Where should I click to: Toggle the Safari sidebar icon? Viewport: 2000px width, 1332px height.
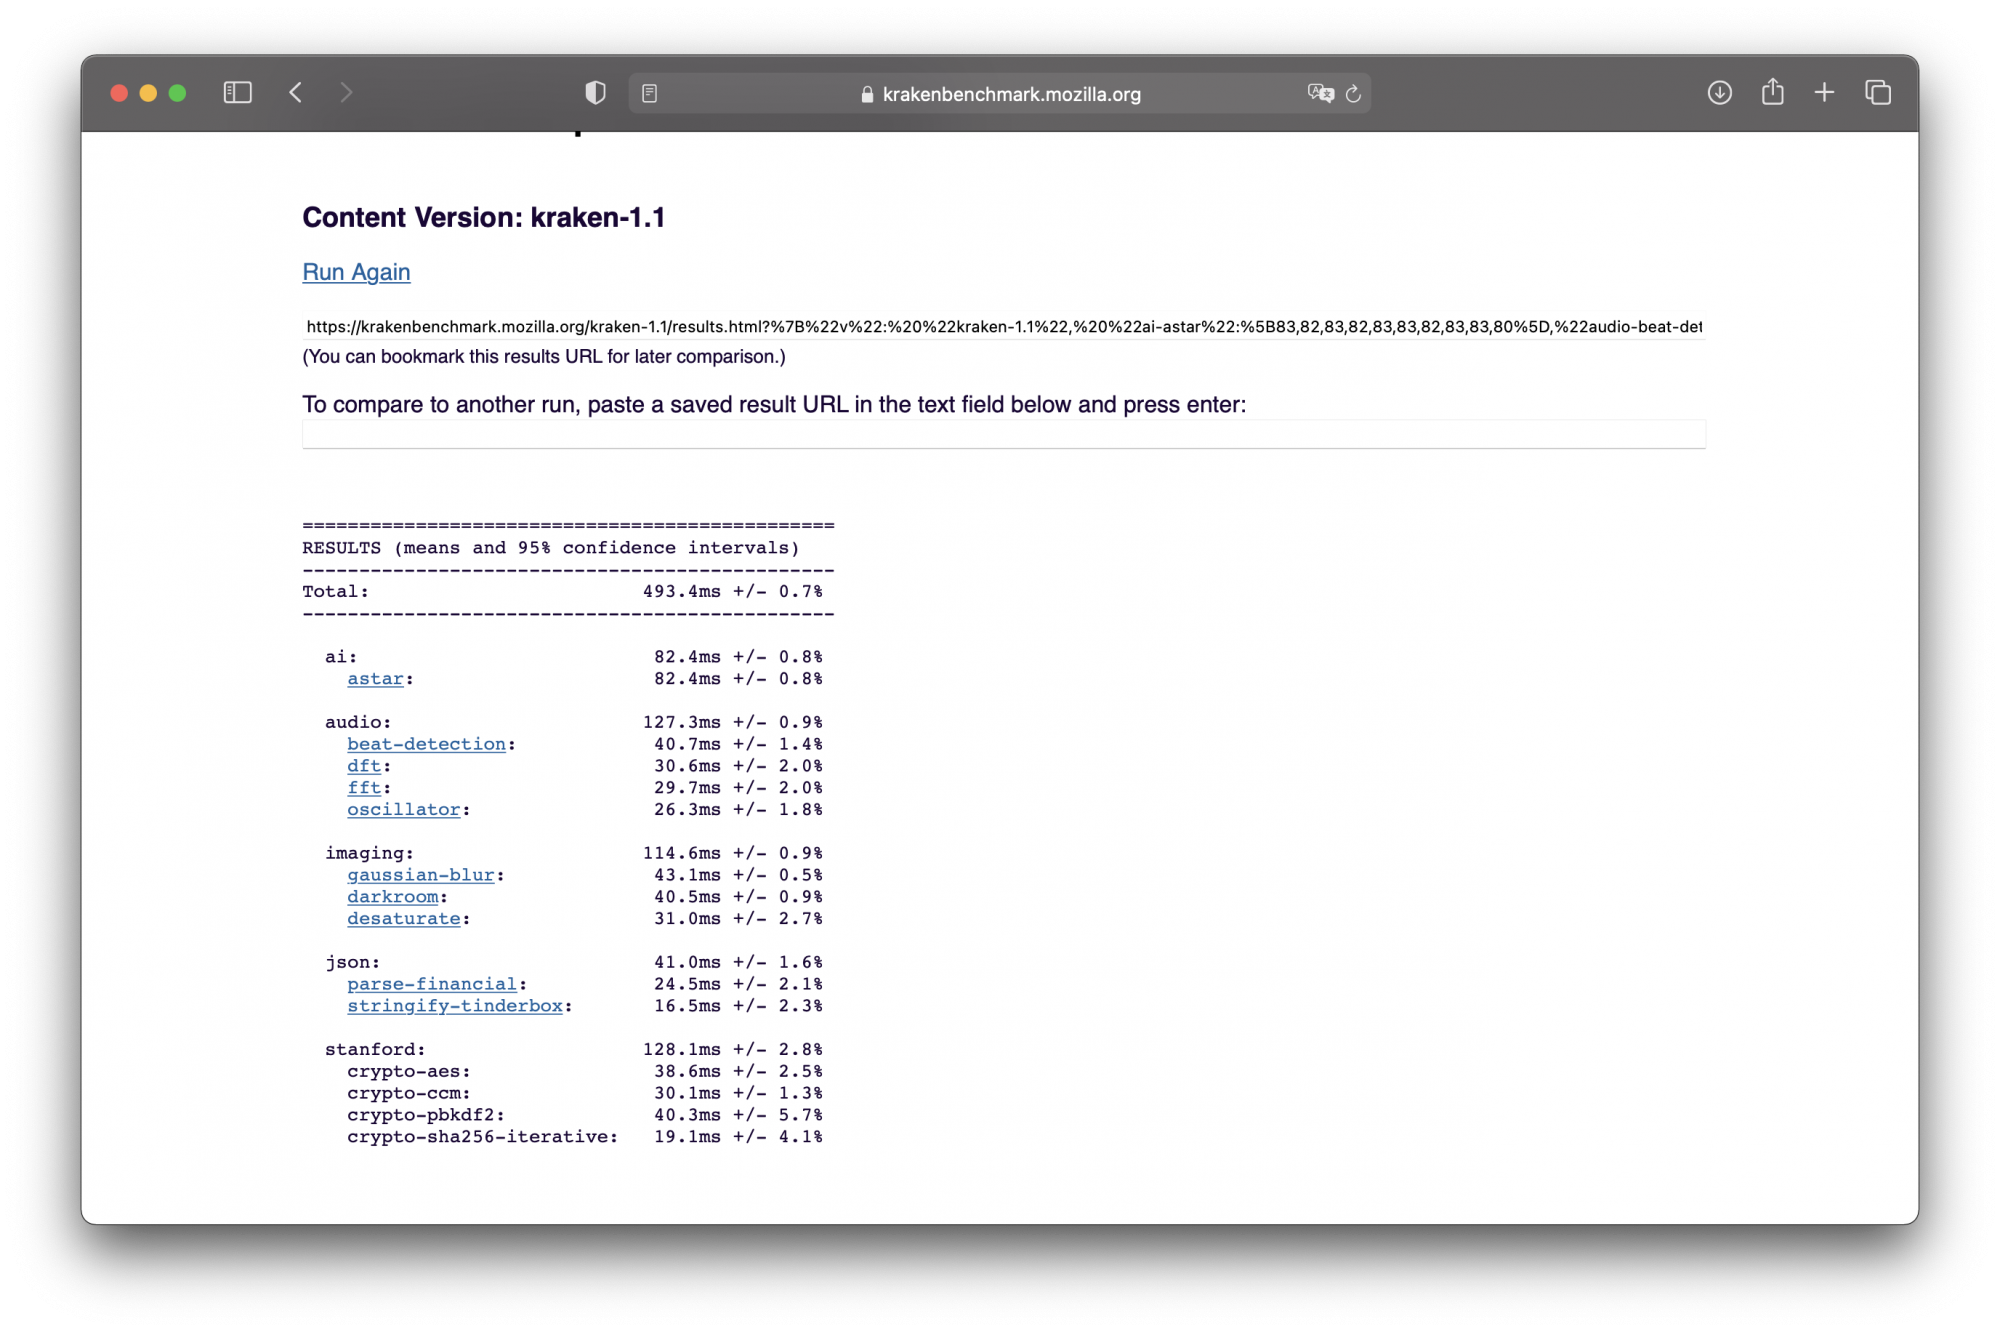237,93
